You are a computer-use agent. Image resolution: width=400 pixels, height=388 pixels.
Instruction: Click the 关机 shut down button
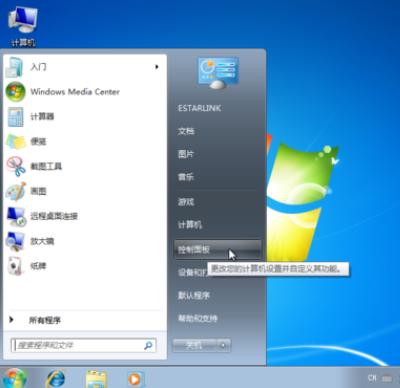coord(194,345)
